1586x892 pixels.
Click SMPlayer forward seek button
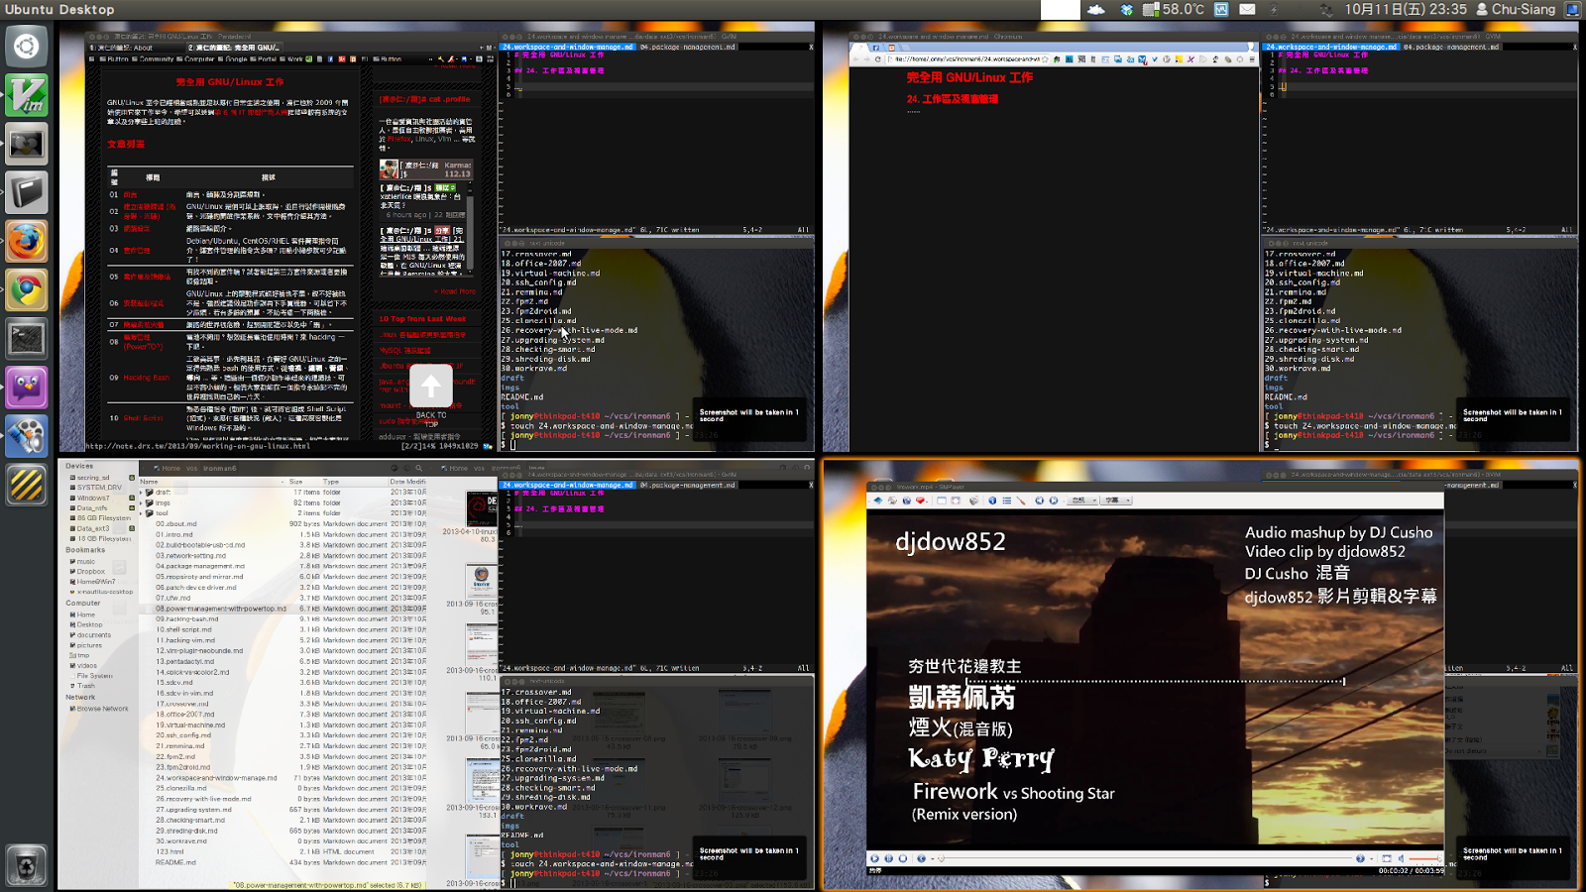[x=1360, y=858]
